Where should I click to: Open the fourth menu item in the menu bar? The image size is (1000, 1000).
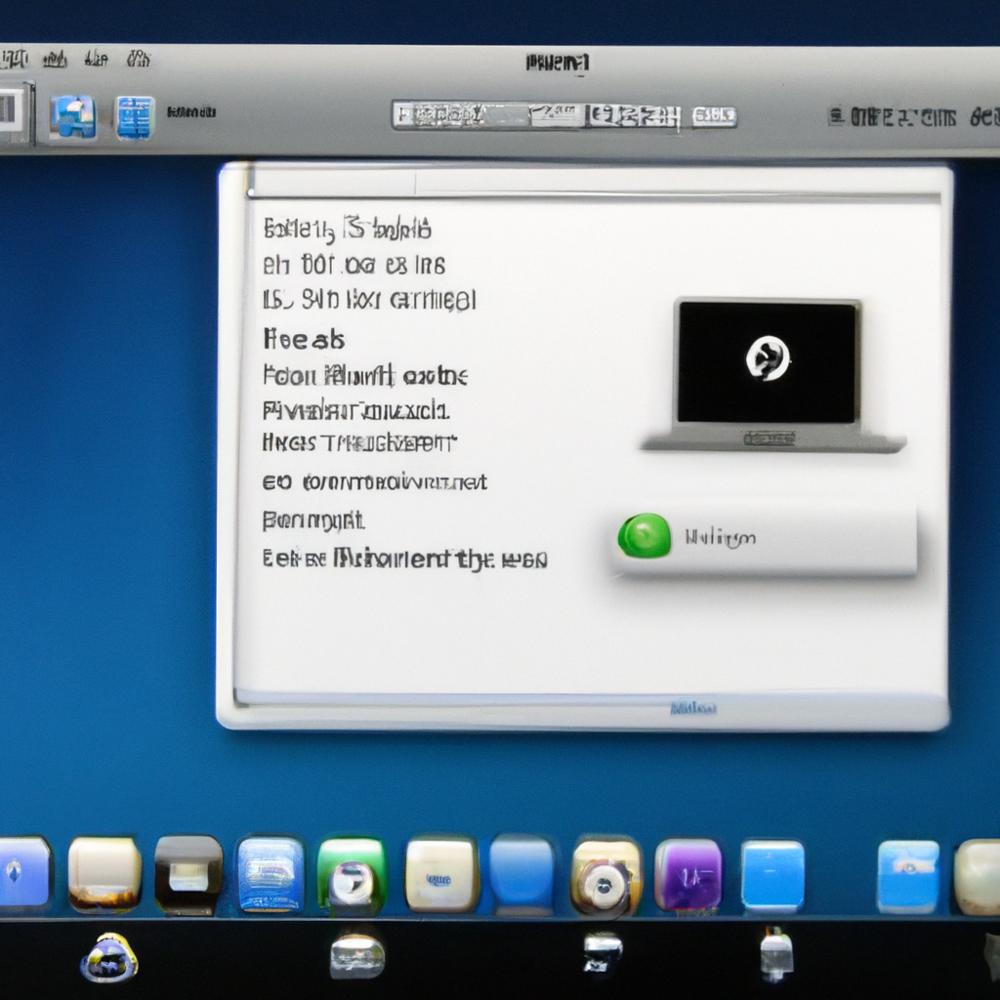click(138, 59)
